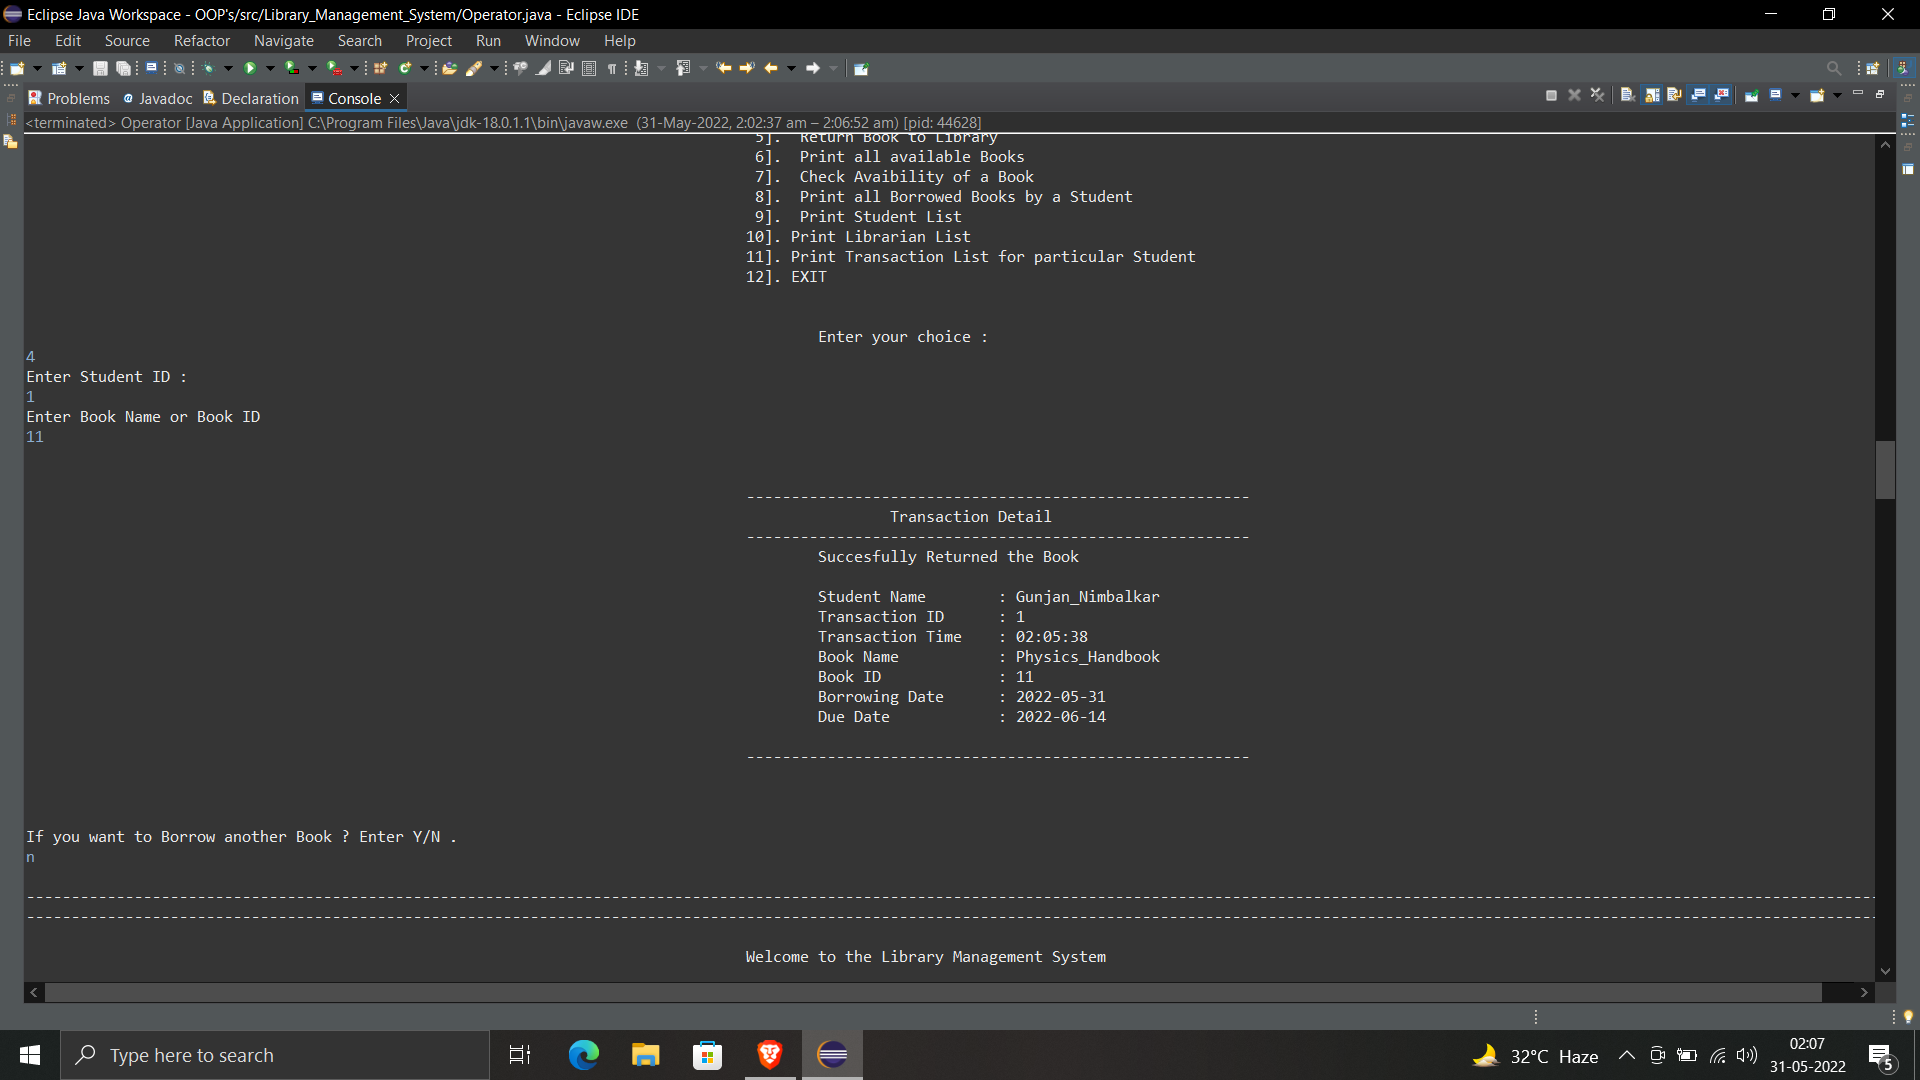Click Remove All Terminated Launches button
The height and width of the screenshot is (1080, 1920).
(1597, 95)
